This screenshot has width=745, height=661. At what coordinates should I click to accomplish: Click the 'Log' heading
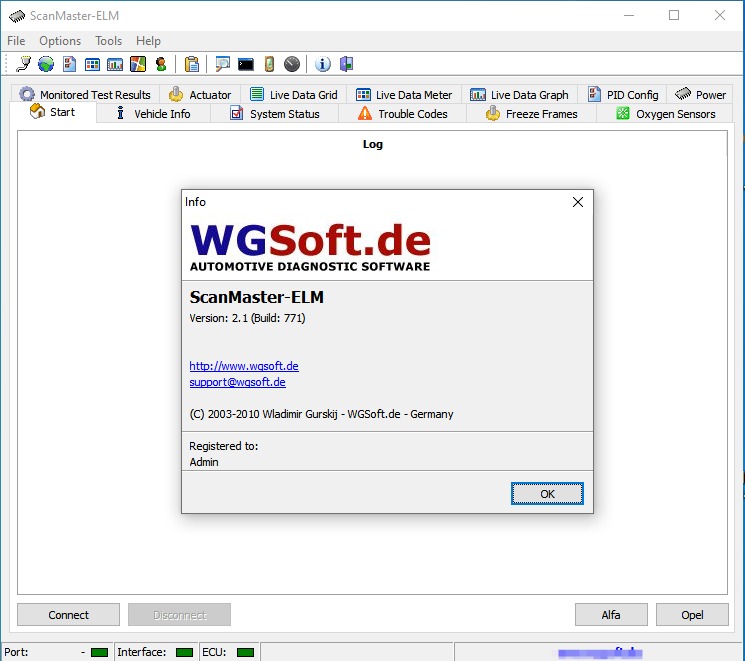tap(372, 144)
